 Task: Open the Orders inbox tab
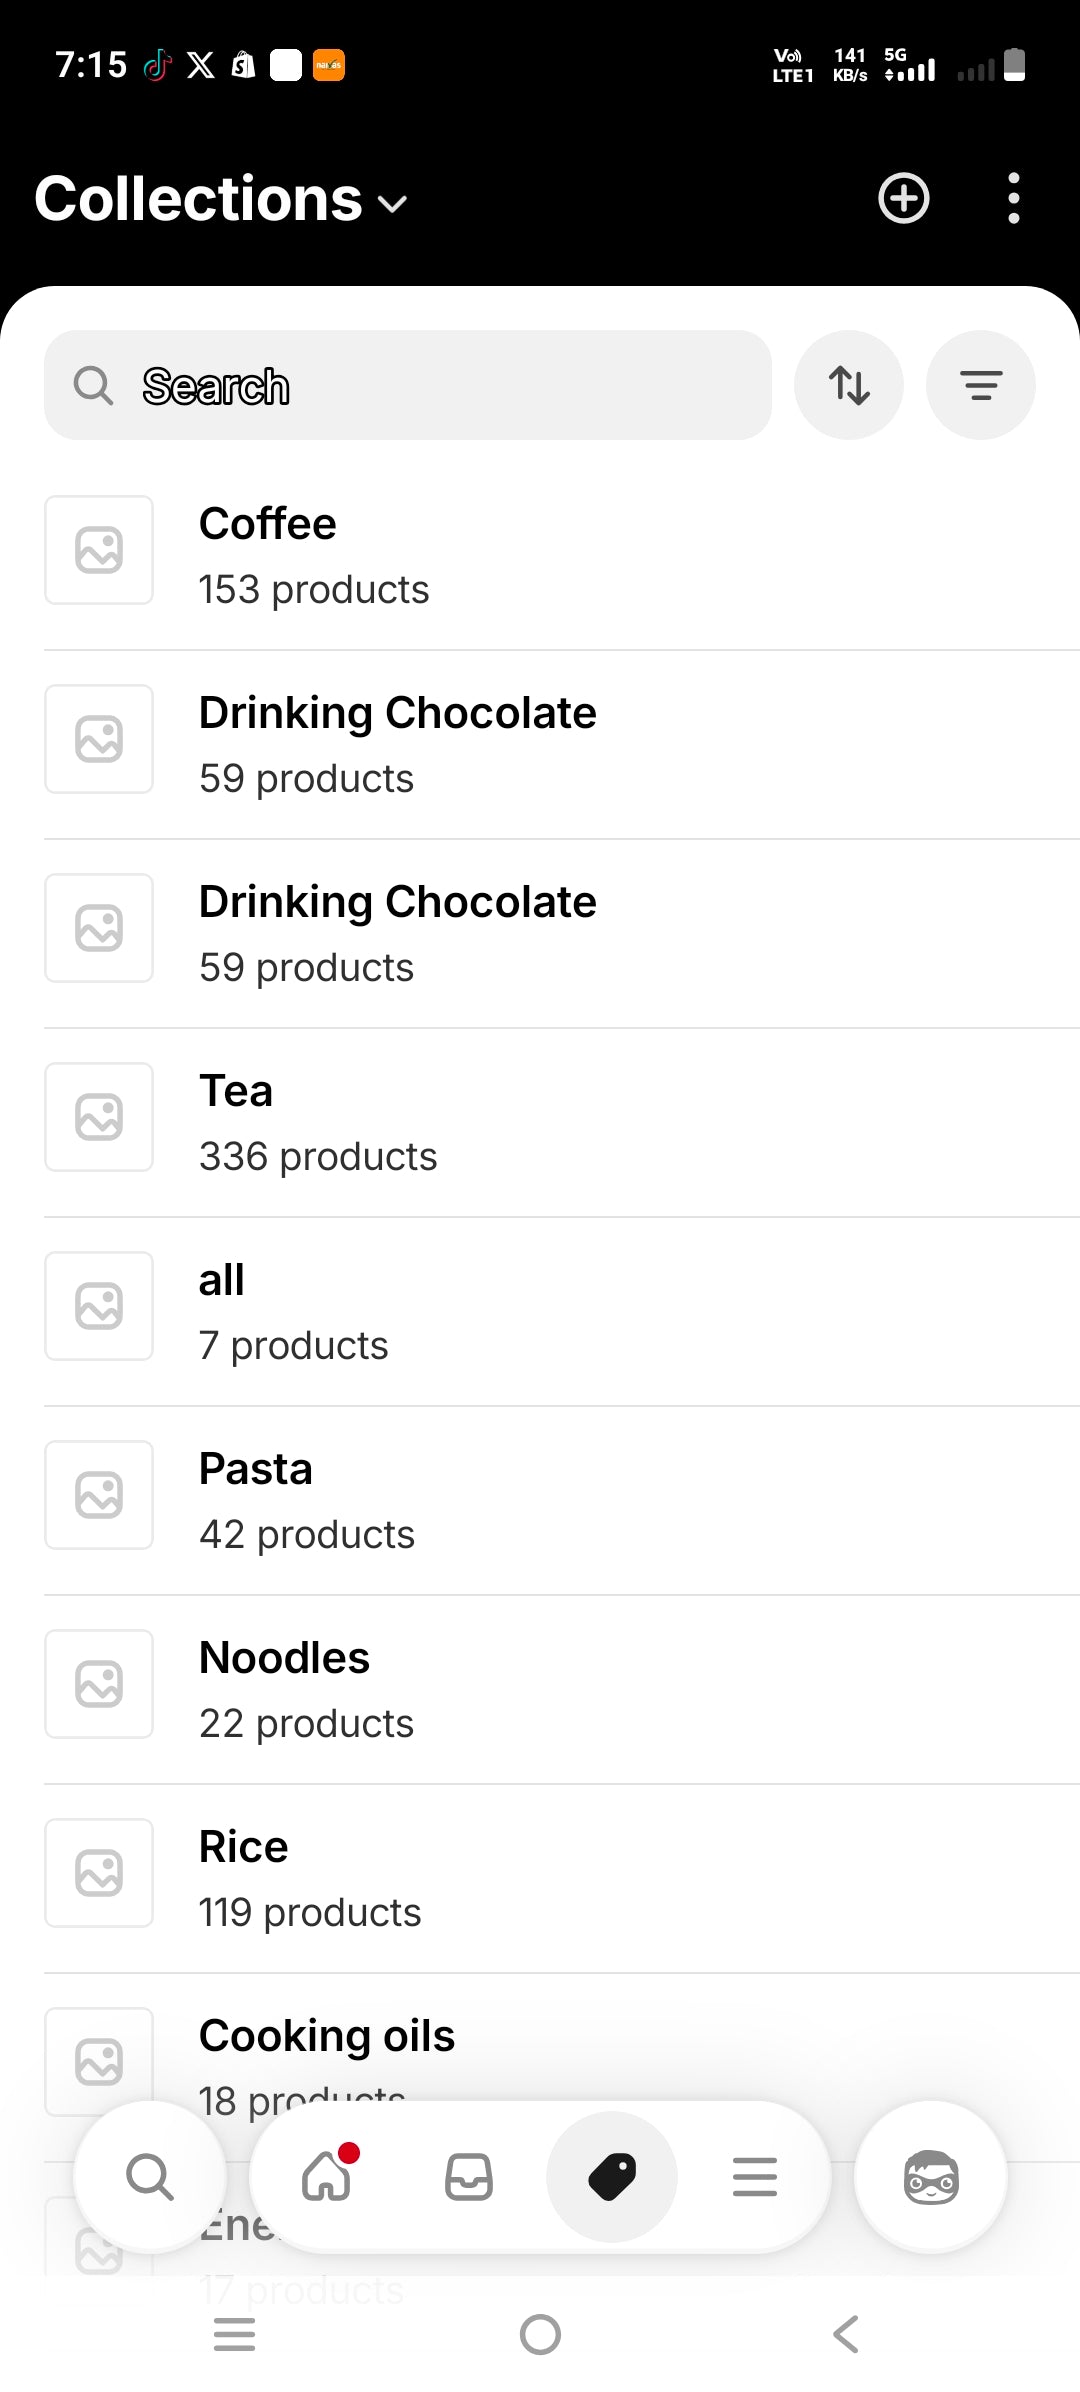(469, 2177)
